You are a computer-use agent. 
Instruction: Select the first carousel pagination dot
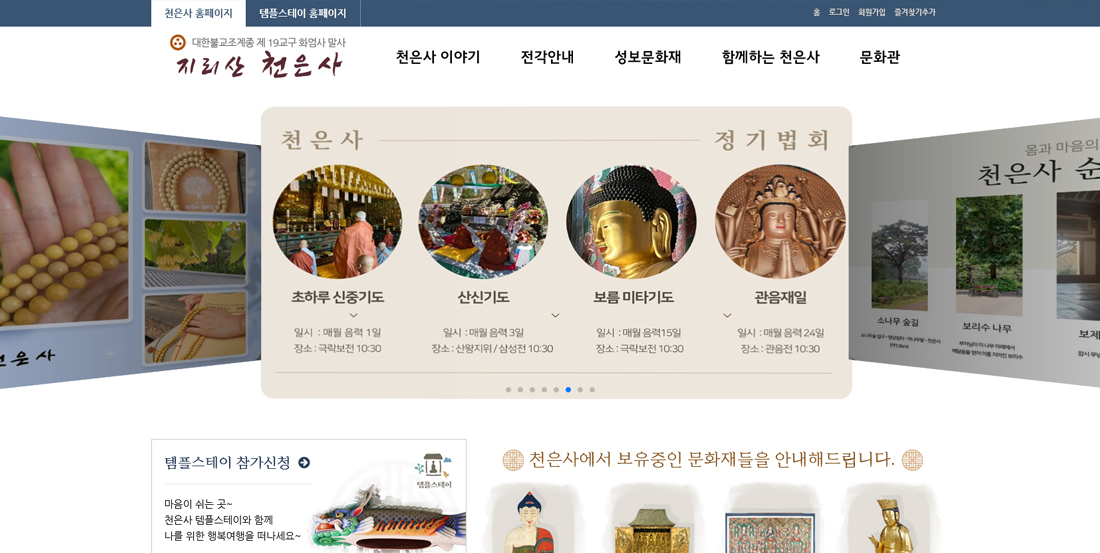point(509,389)
